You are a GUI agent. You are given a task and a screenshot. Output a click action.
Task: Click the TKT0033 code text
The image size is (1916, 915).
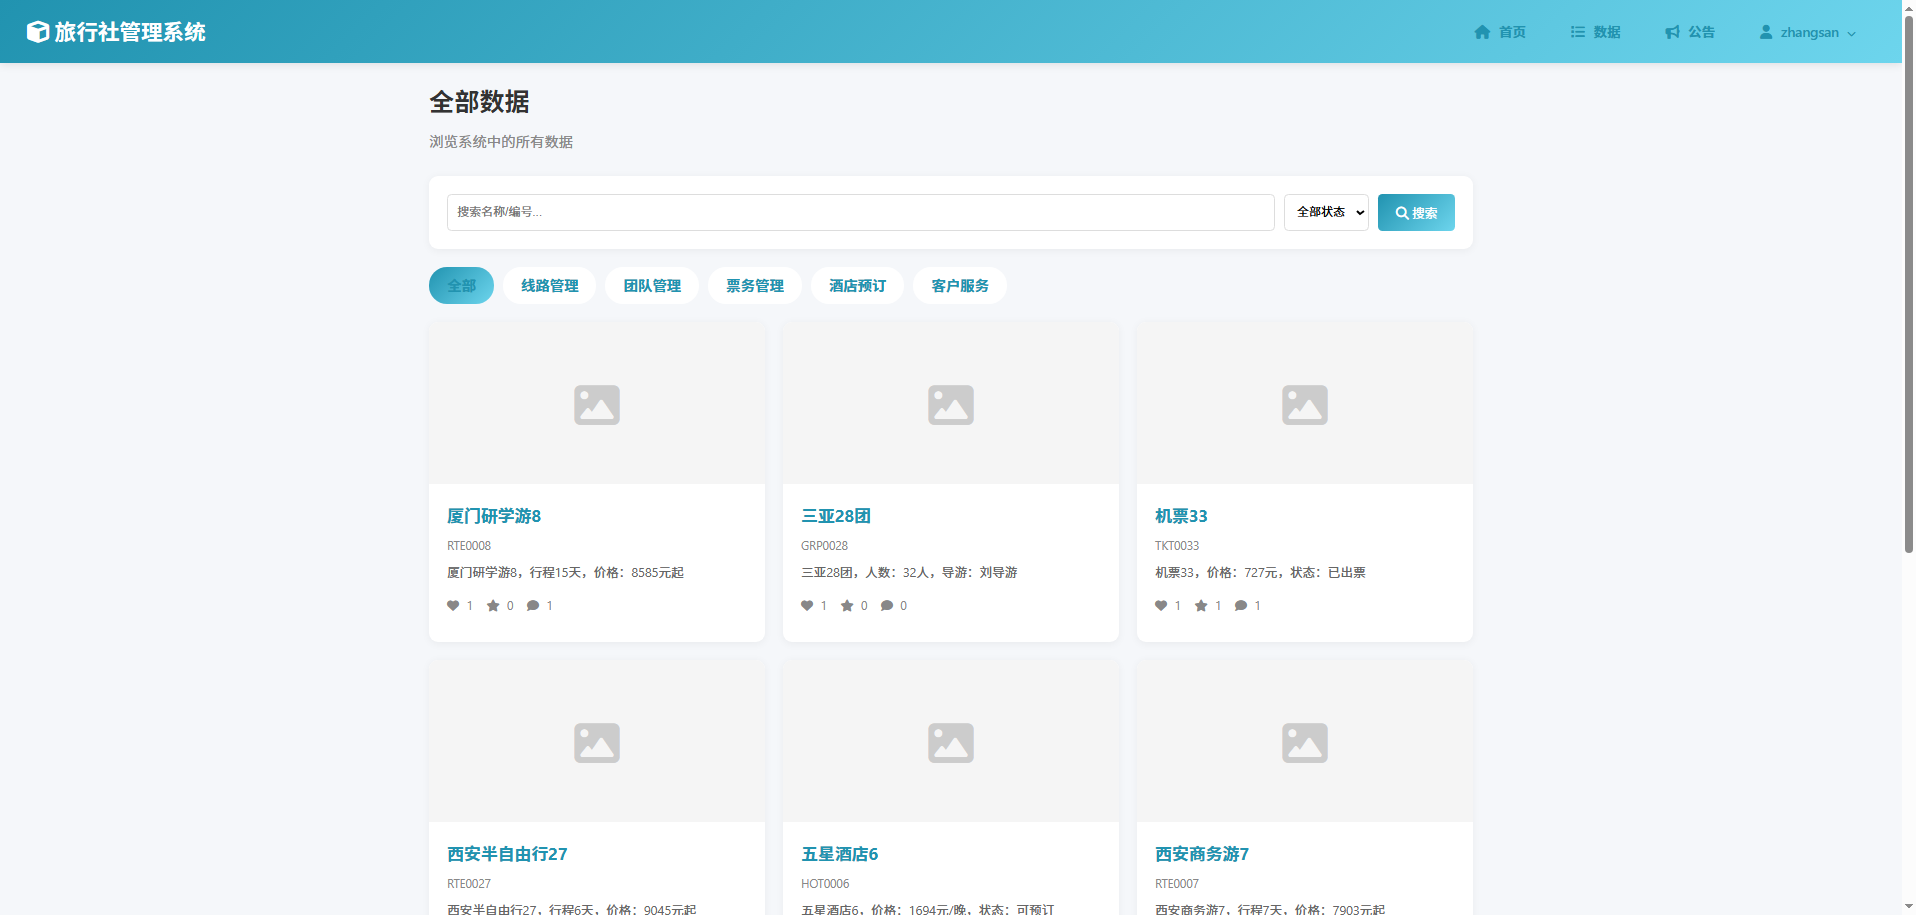point(1177,546)
